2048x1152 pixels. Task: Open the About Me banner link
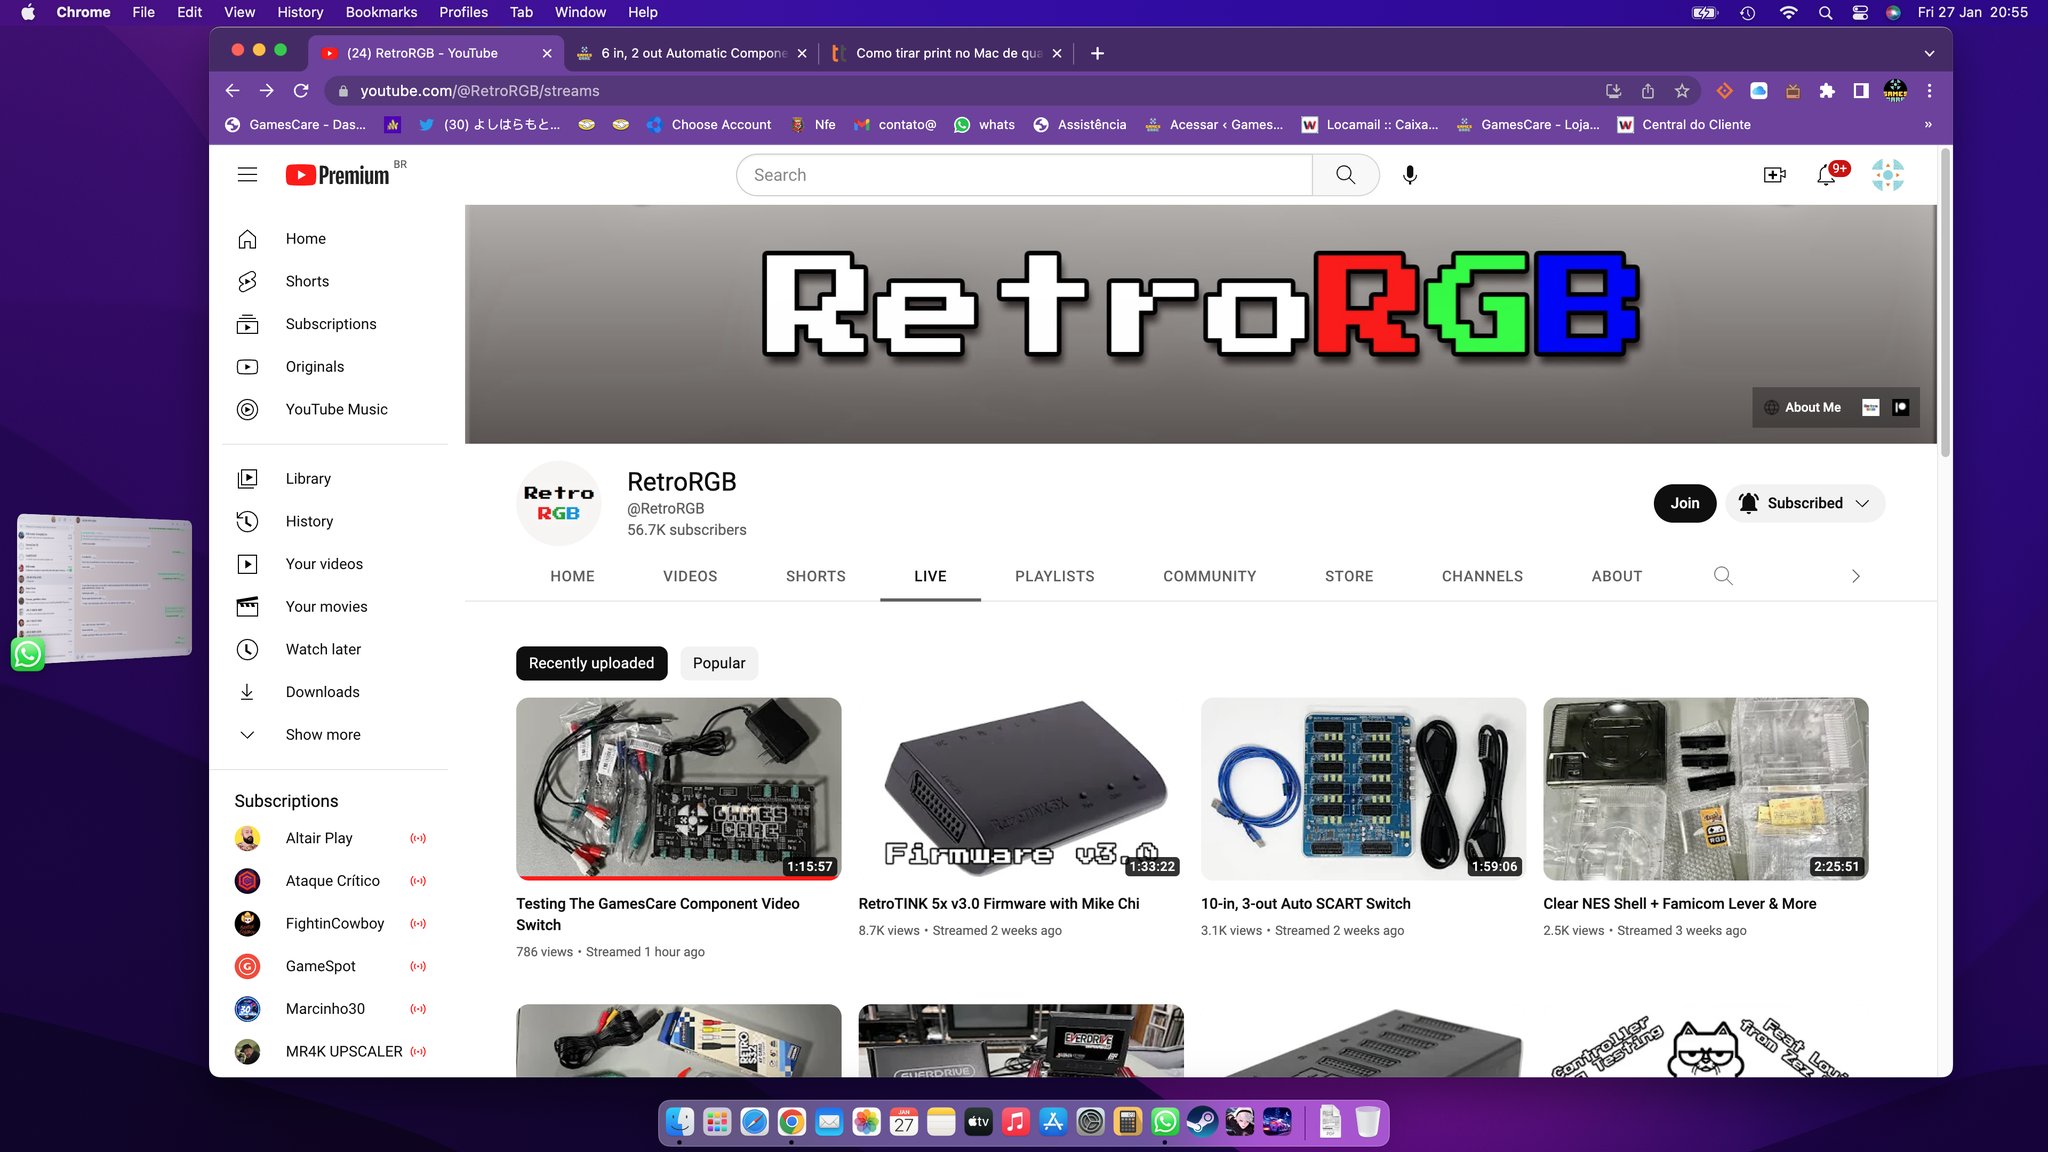[x=1803, y=408]
